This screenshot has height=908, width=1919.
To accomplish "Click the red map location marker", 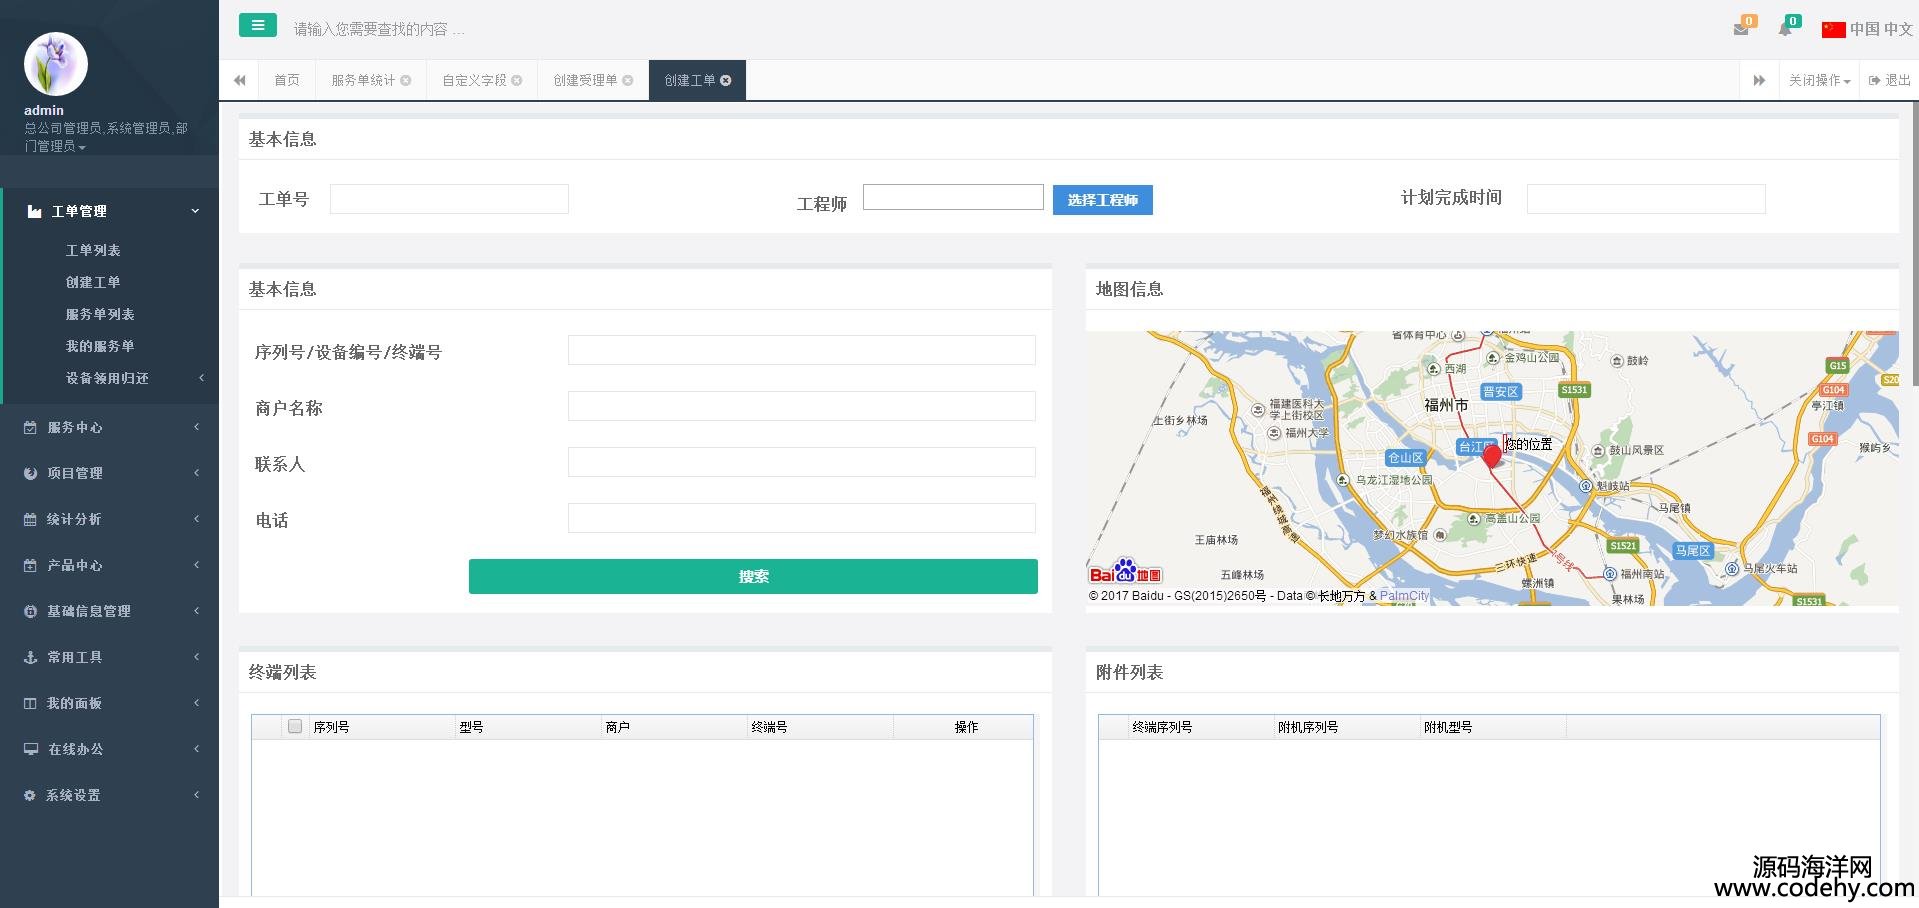I will 1492,456.
